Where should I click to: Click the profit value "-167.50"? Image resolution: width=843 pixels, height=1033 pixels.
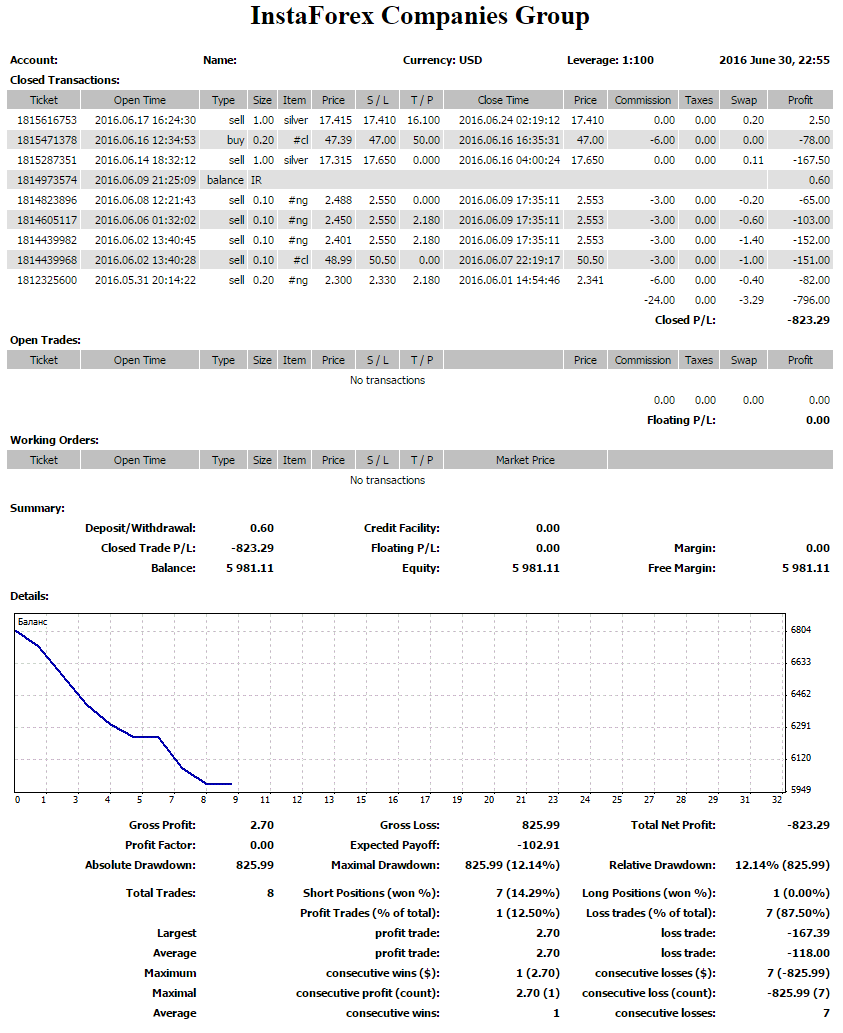(811, 160)
